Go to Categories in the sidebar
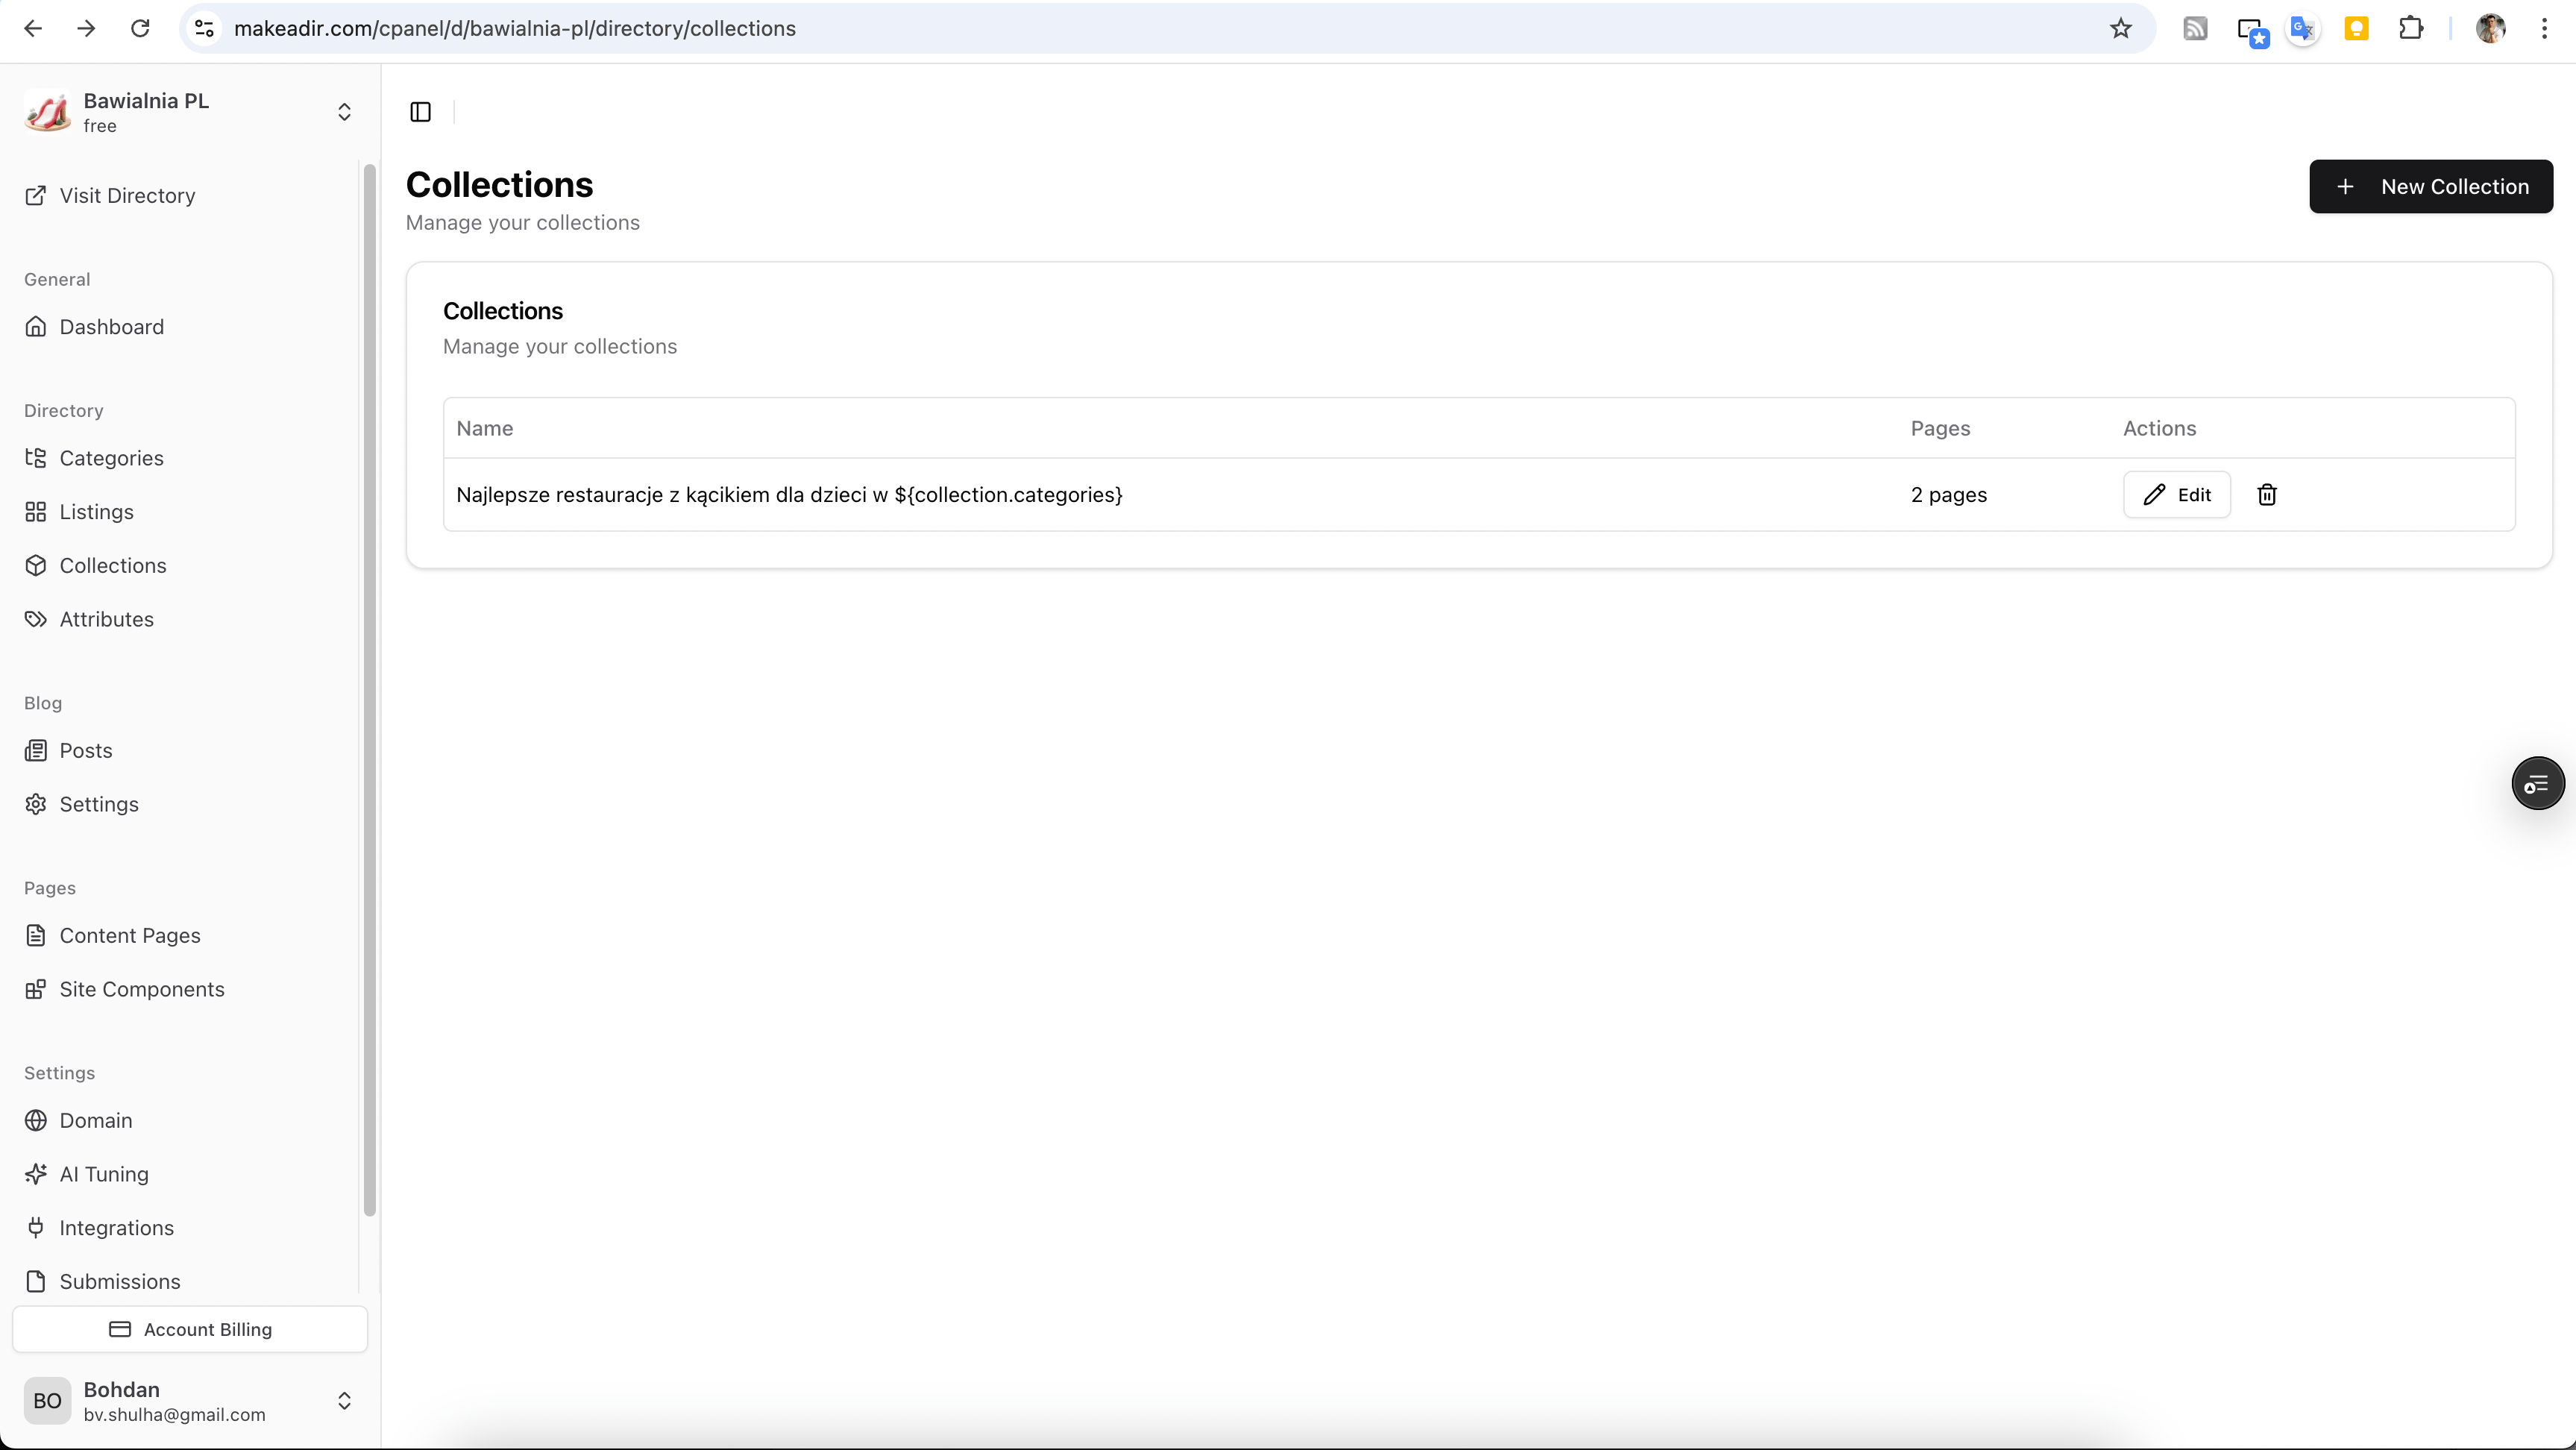The width and height of the screenshot is (2576, 1450). point(111,458)
